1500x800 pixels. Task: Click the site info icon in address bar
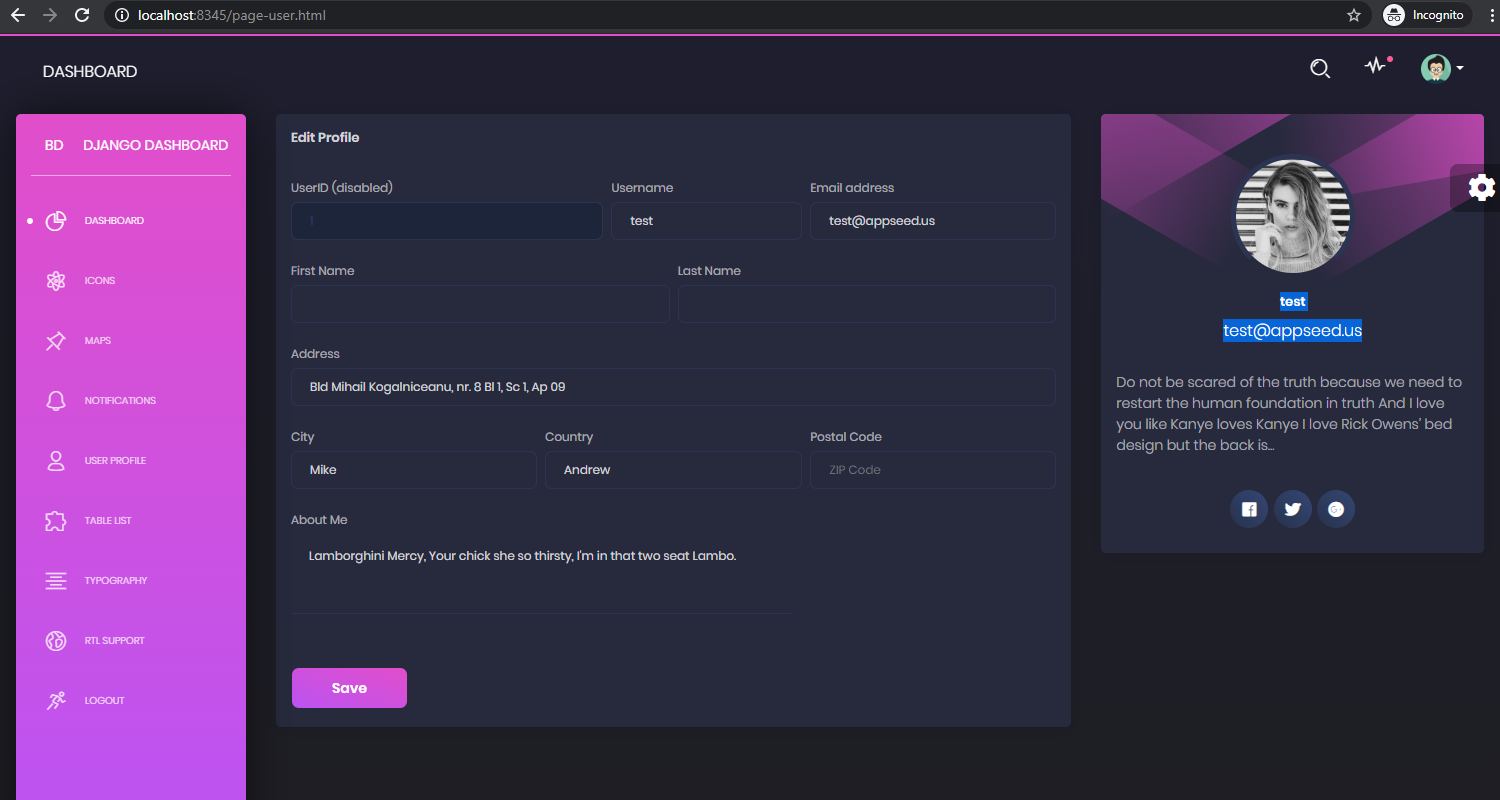122,15
